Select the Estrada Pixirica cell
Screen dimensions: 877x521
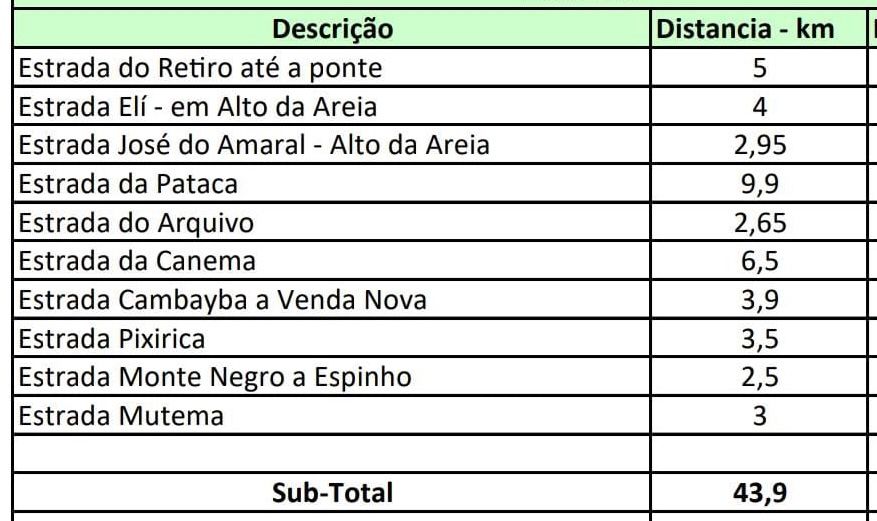[332, 338]
